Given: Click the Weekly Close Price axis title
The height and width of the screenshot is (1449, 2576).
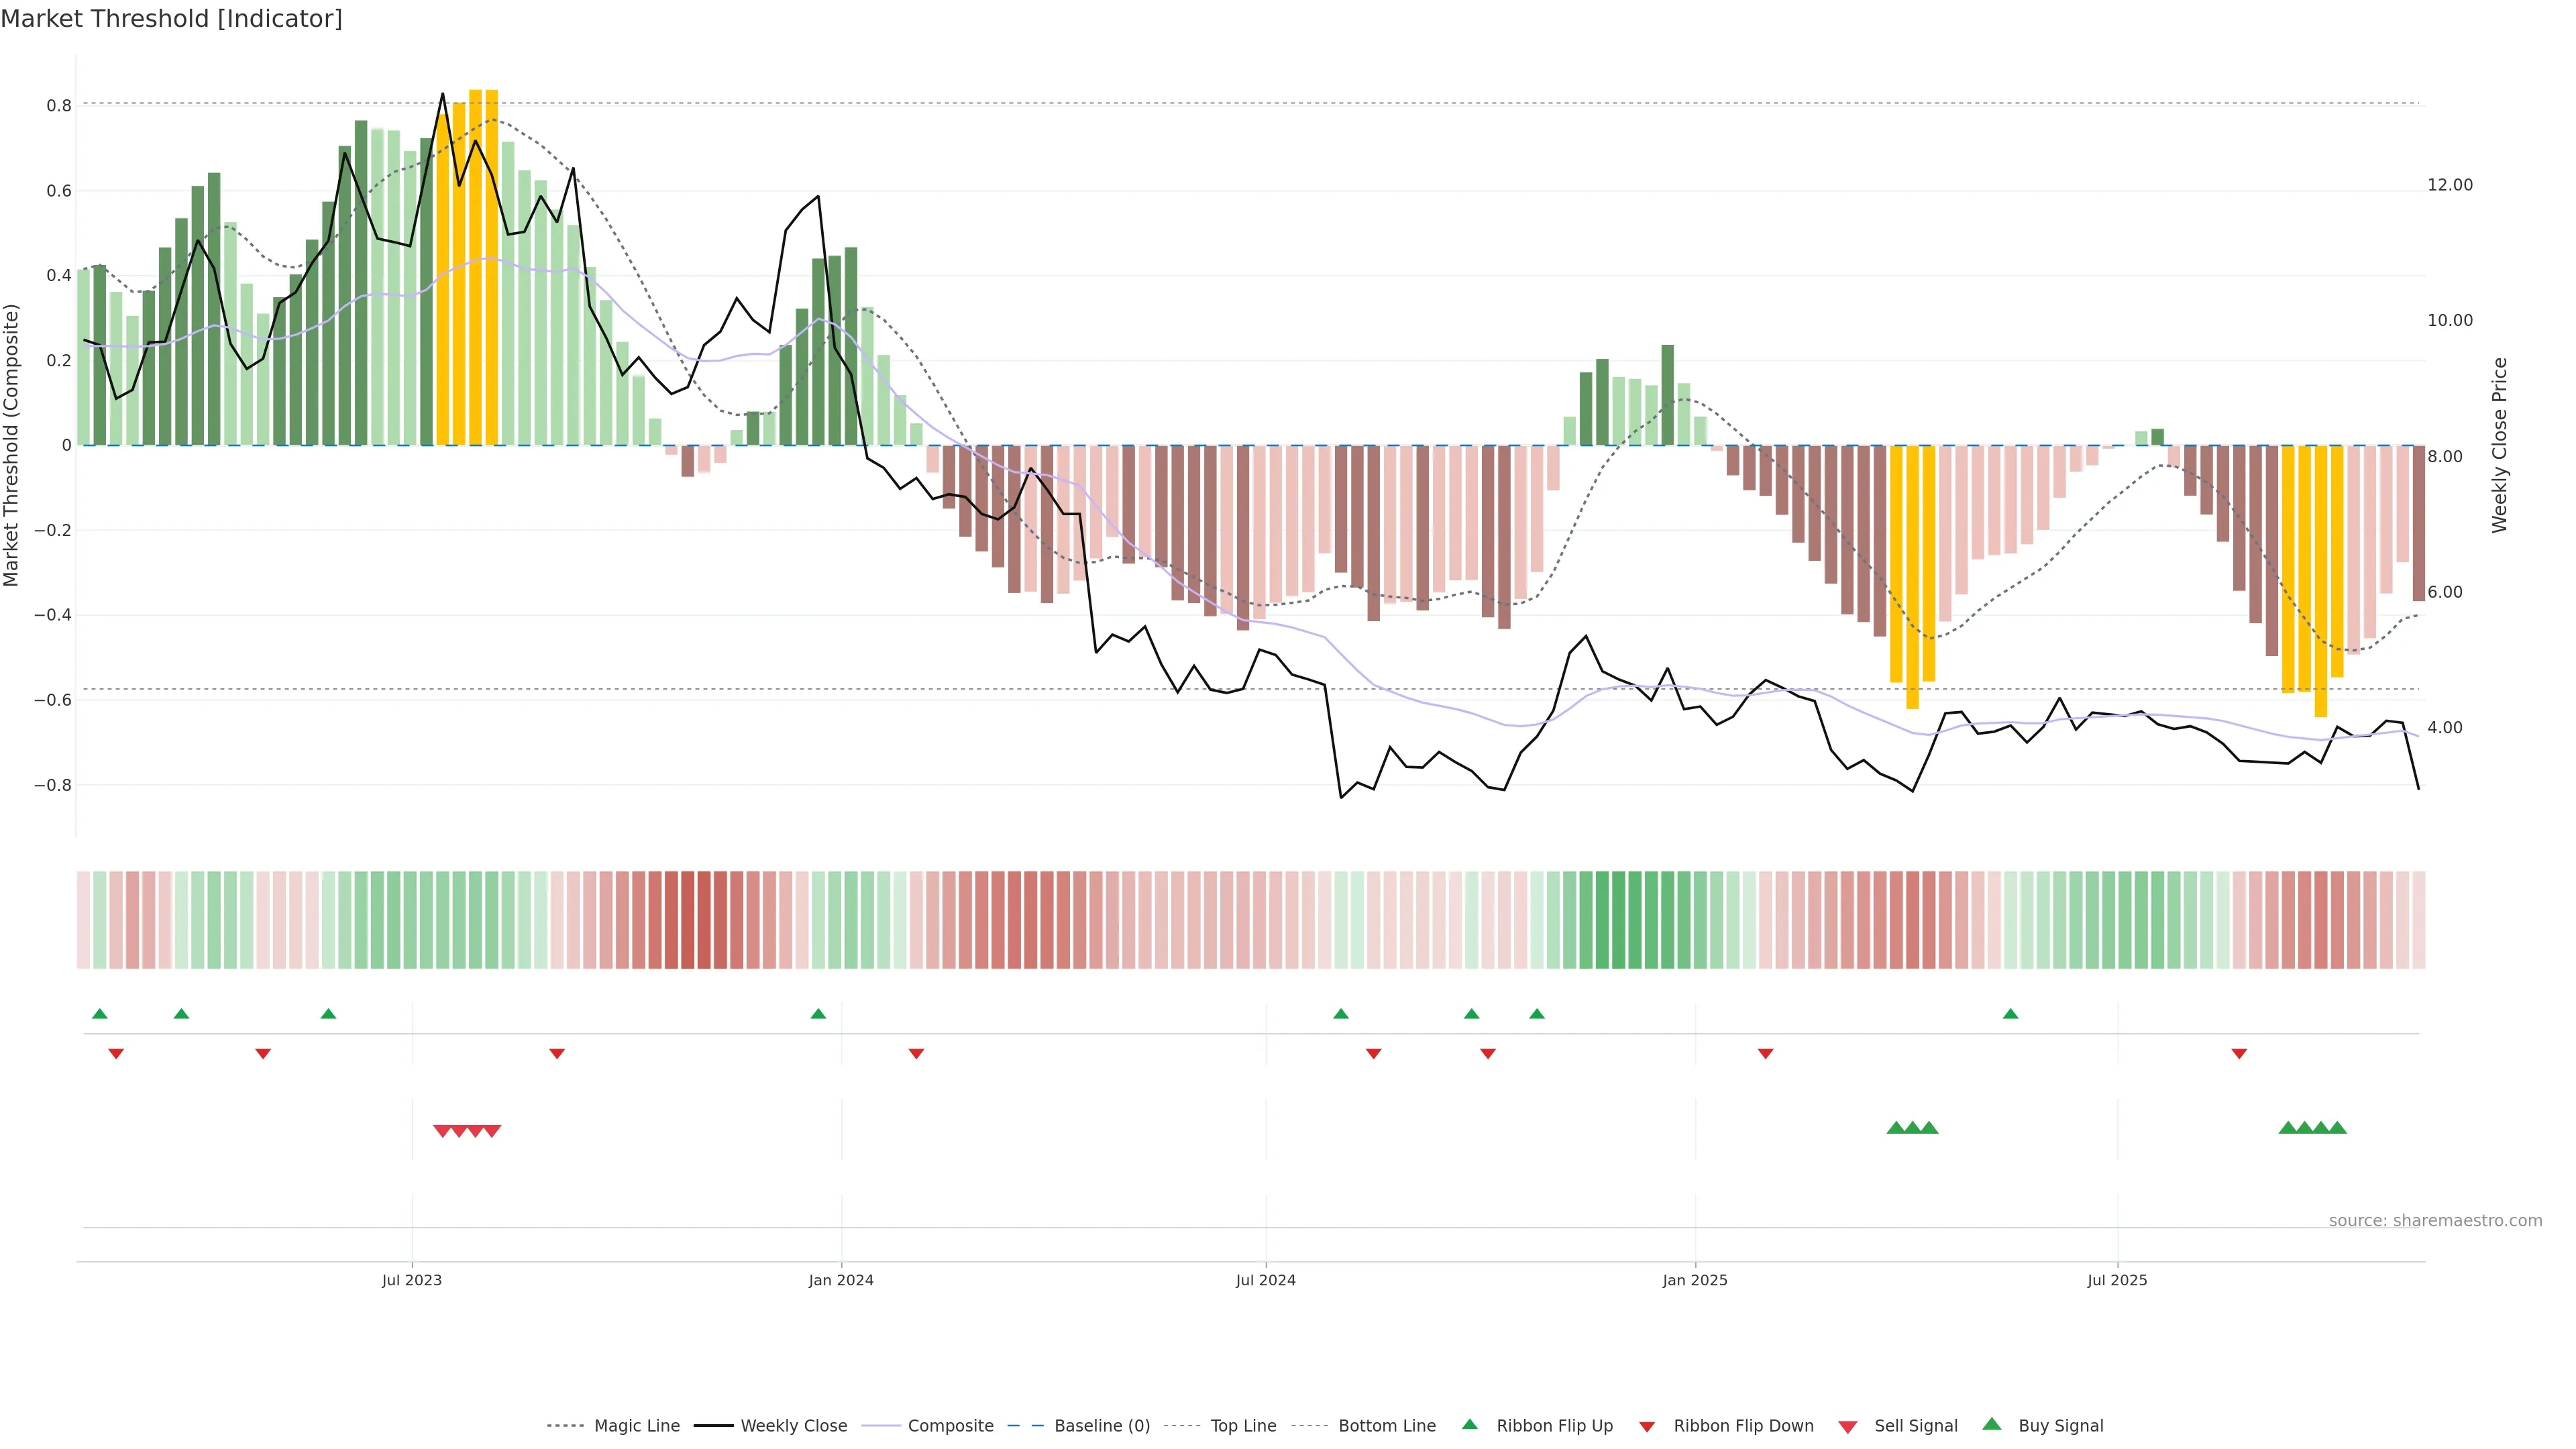Looking at the screenshot, I should [2499, 445].
